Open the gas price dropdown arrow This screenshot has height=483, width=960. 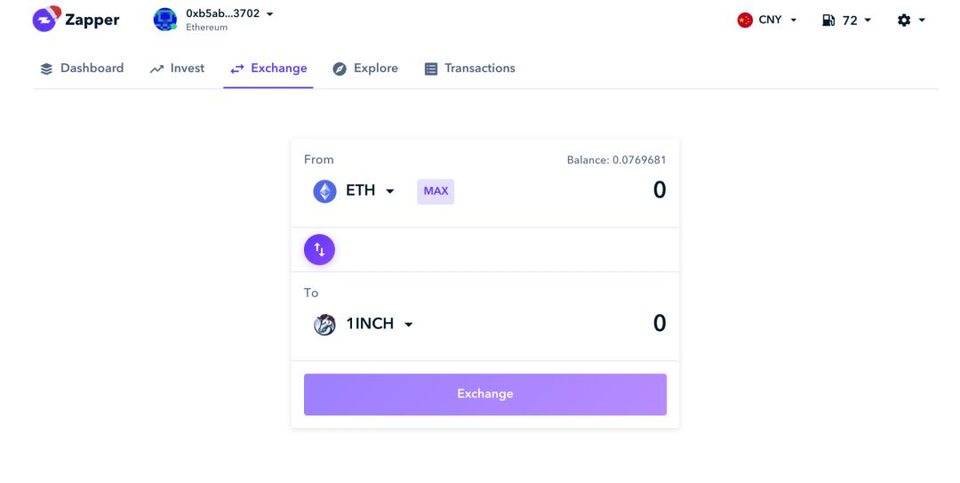[867, 20]
